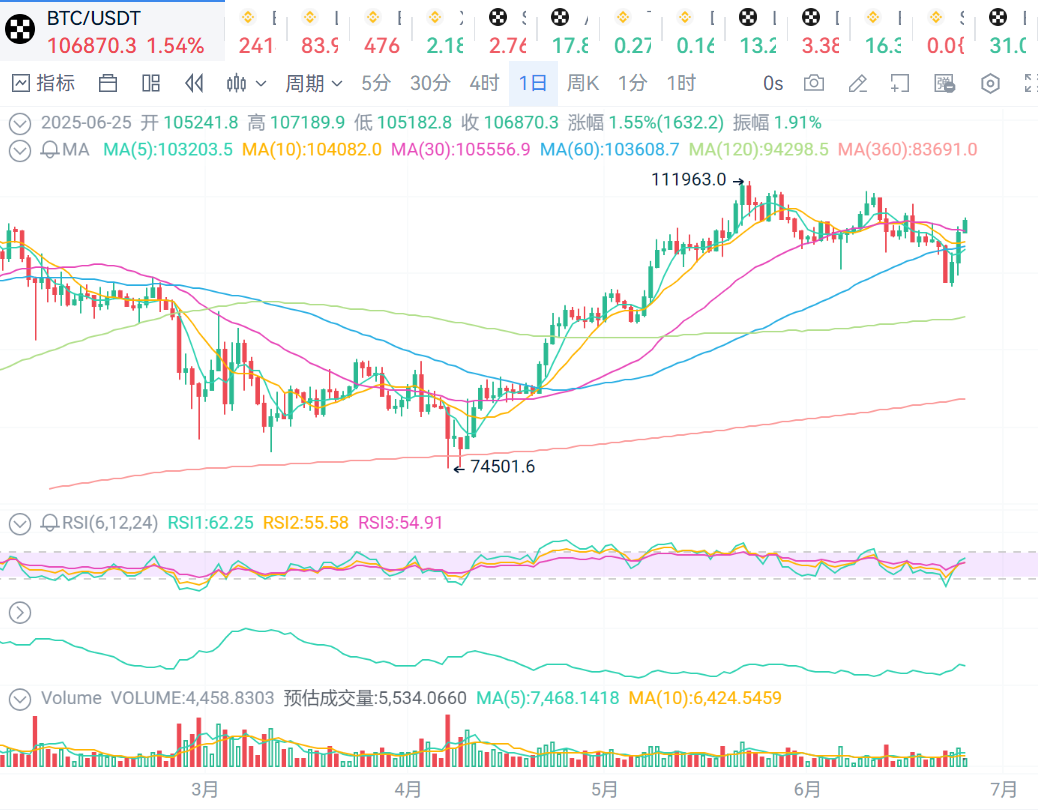Open the ticker tab showing 2.76

[507, 30]
